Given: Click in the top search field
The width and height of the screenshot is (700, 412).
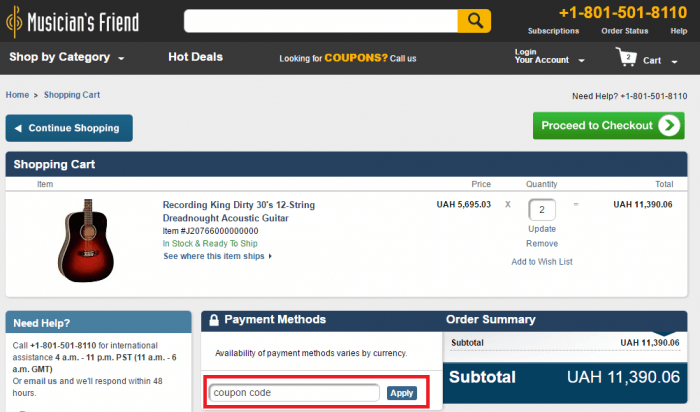Looking at the screenshot, I should click(320, 21).
